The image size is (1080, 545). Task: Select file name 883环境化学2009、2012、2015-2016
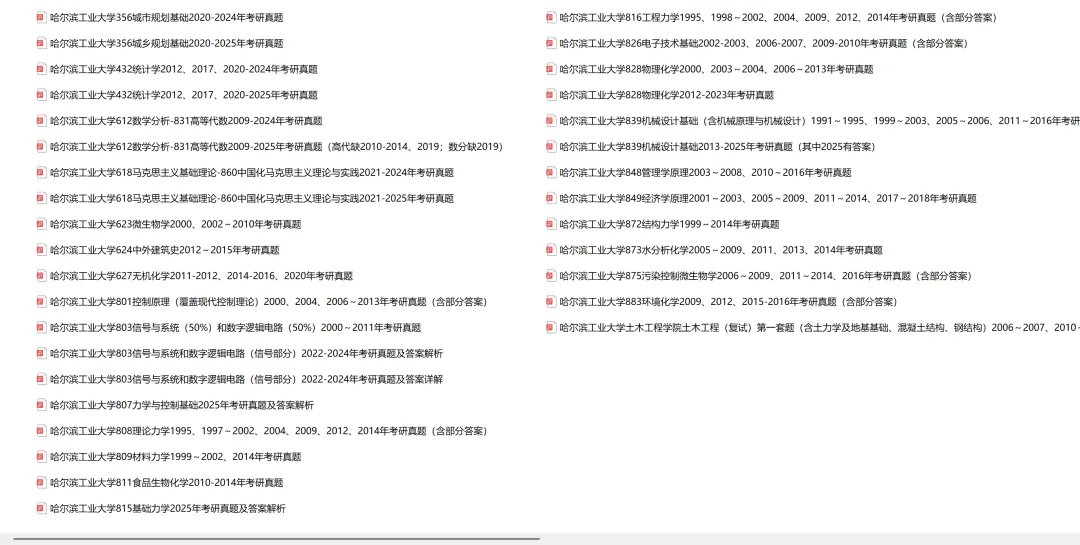coord(729,302)
